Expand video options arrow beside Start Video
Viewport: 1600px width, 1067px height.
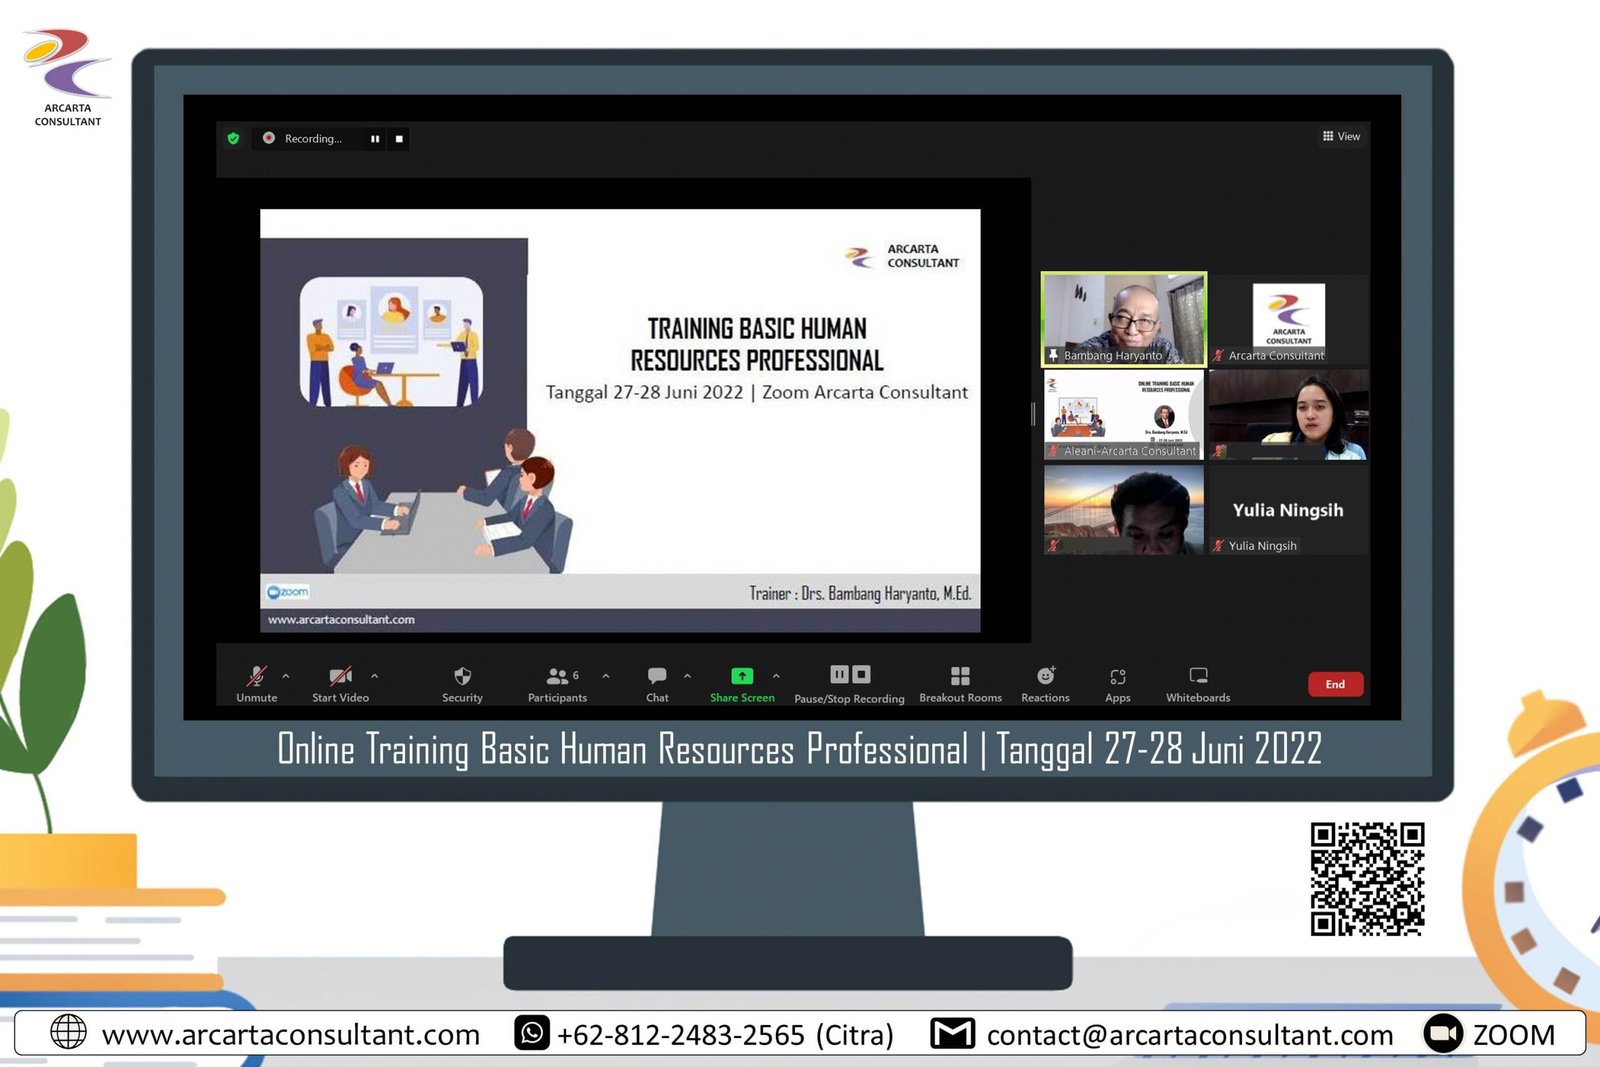pyautogui.click(x=375, y=676)
